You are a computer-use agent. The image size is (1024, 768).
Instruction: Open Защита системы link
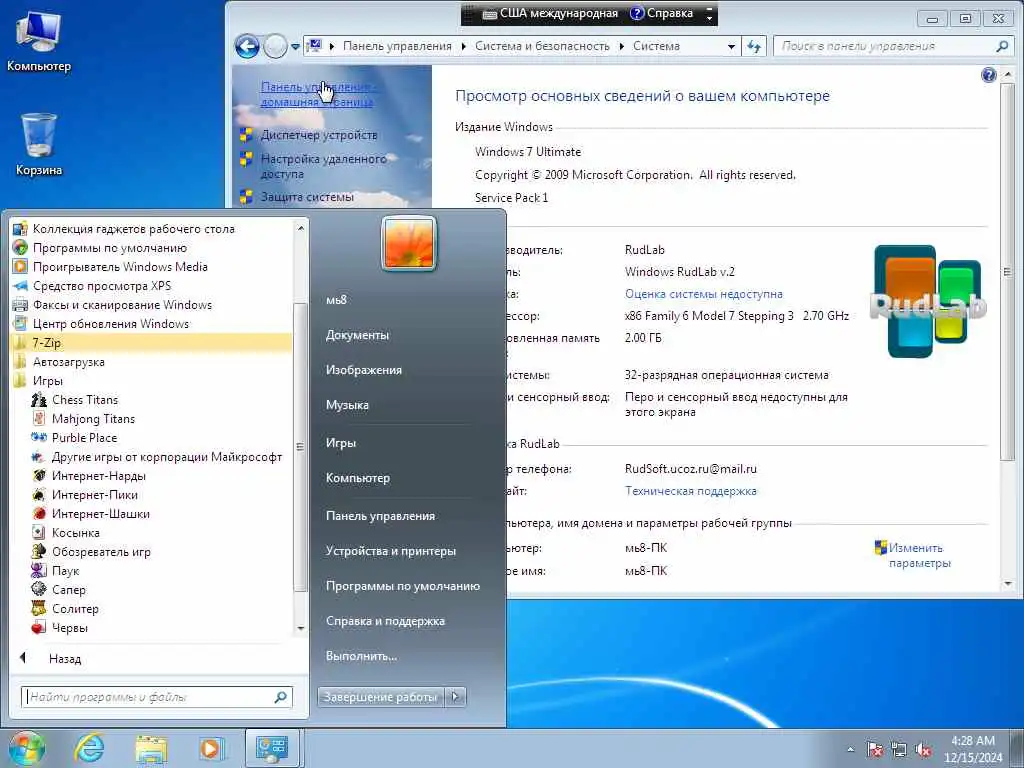pyautogui.click(x=307, y=197)
